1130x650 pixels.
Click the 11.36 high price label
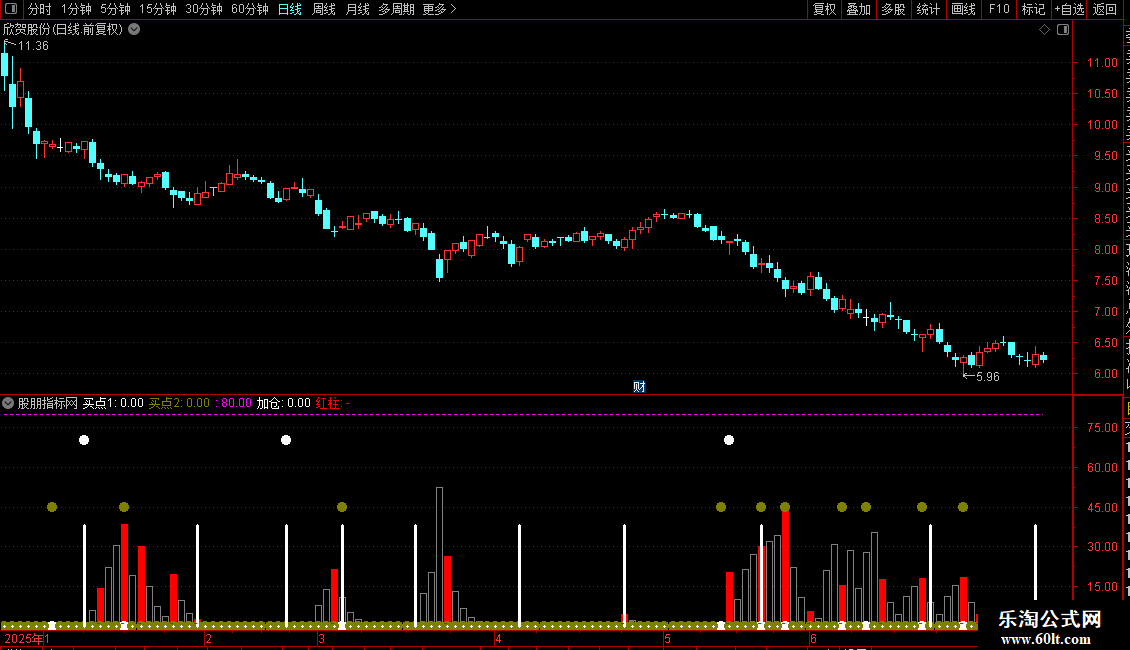[x=33, y=46]
